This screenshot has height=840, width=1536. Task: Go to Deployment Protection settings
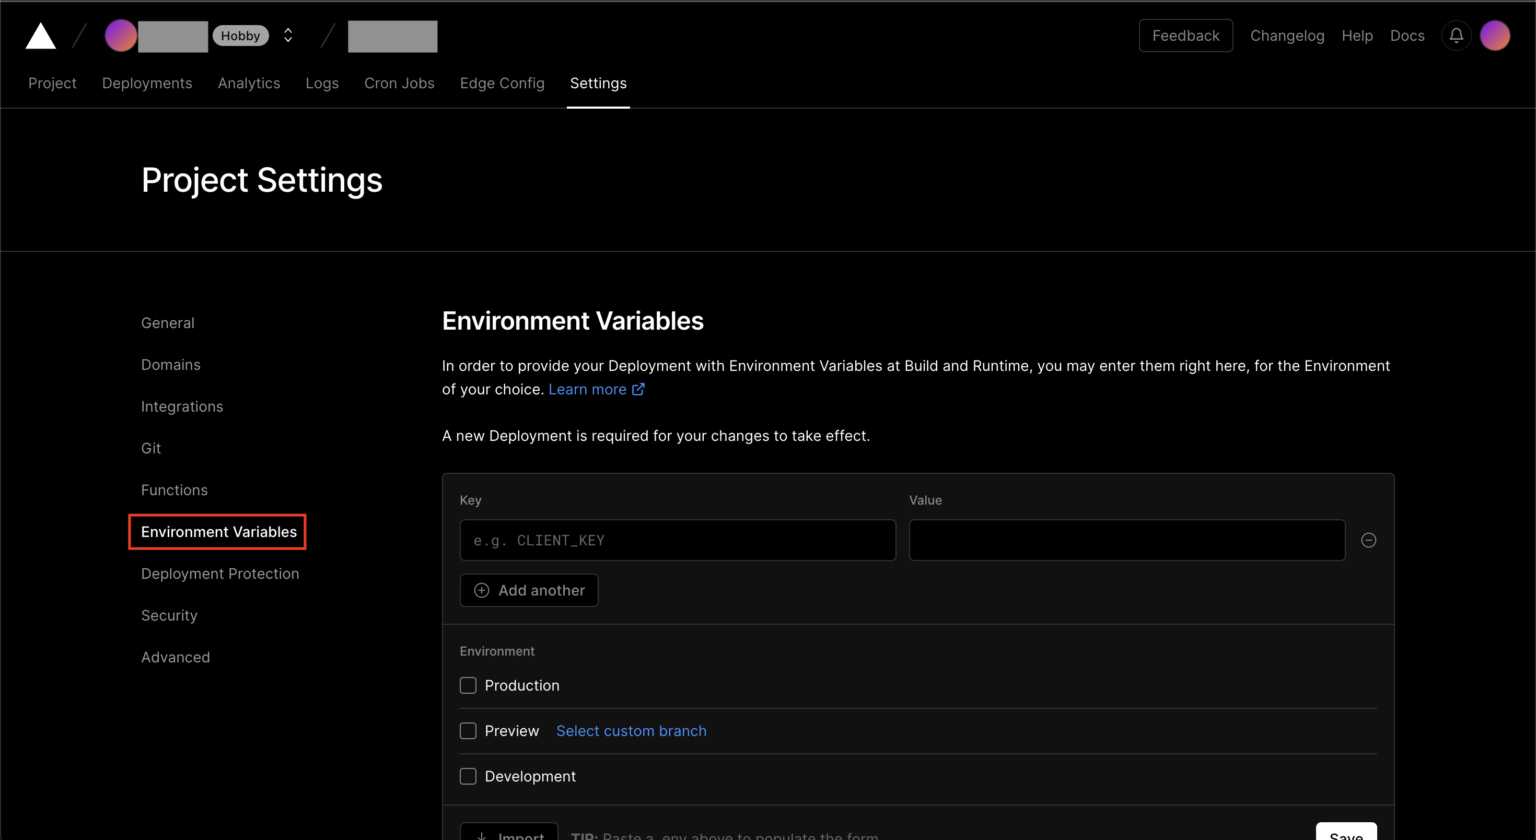click(x=220, y=573)
